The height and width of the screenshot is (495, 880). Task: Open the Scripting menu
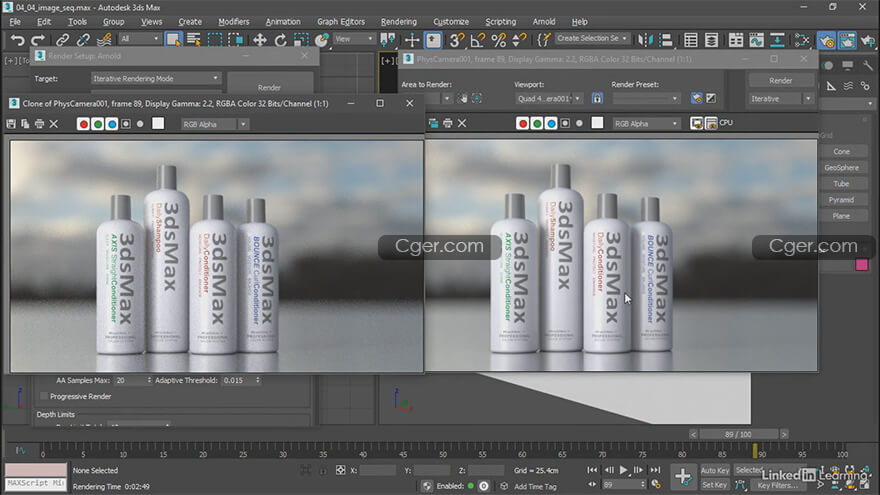tap(501, 21)
